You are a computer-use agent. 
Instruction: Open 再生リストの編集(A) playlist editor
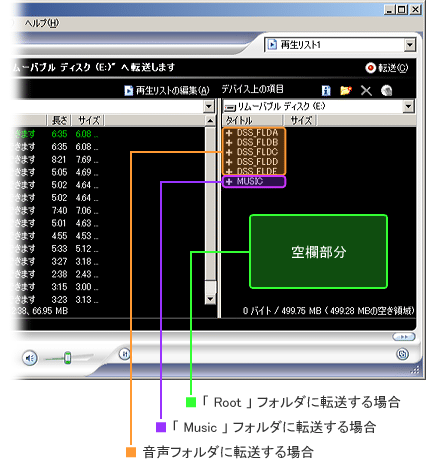pyautogui.click(x=167, y=90)
